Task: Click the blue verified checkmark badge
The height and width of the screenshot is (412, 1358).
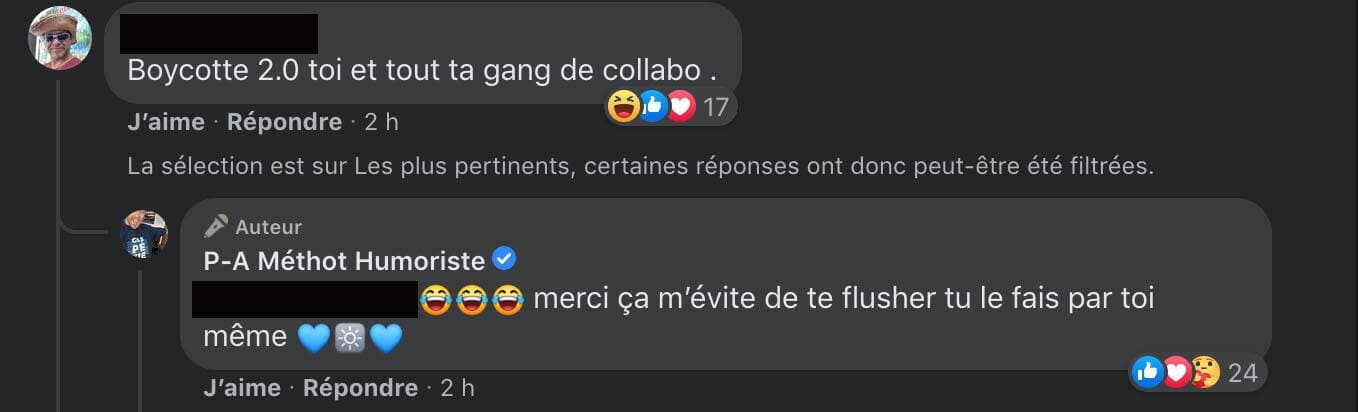Action: pos(505,260)
